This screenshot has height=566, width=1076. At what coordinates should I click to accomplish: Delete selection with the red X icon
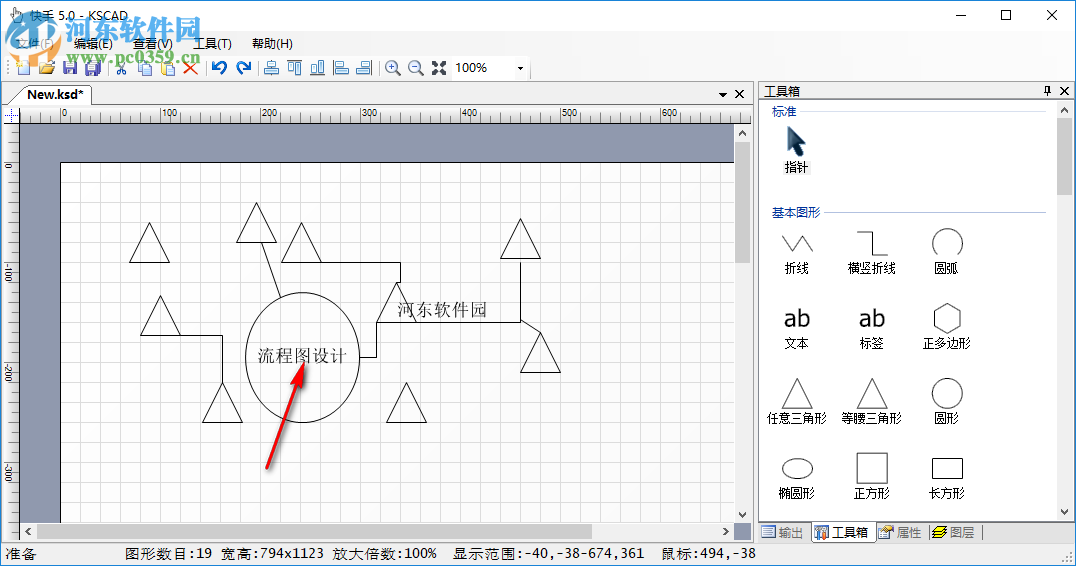pos(190,67)
